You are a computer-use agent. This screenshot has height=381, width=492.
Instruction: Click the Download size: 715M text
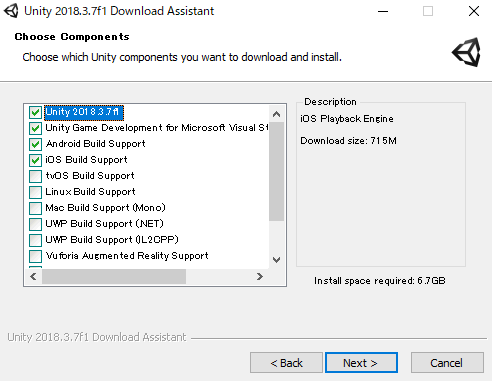(x=348, y=141)
